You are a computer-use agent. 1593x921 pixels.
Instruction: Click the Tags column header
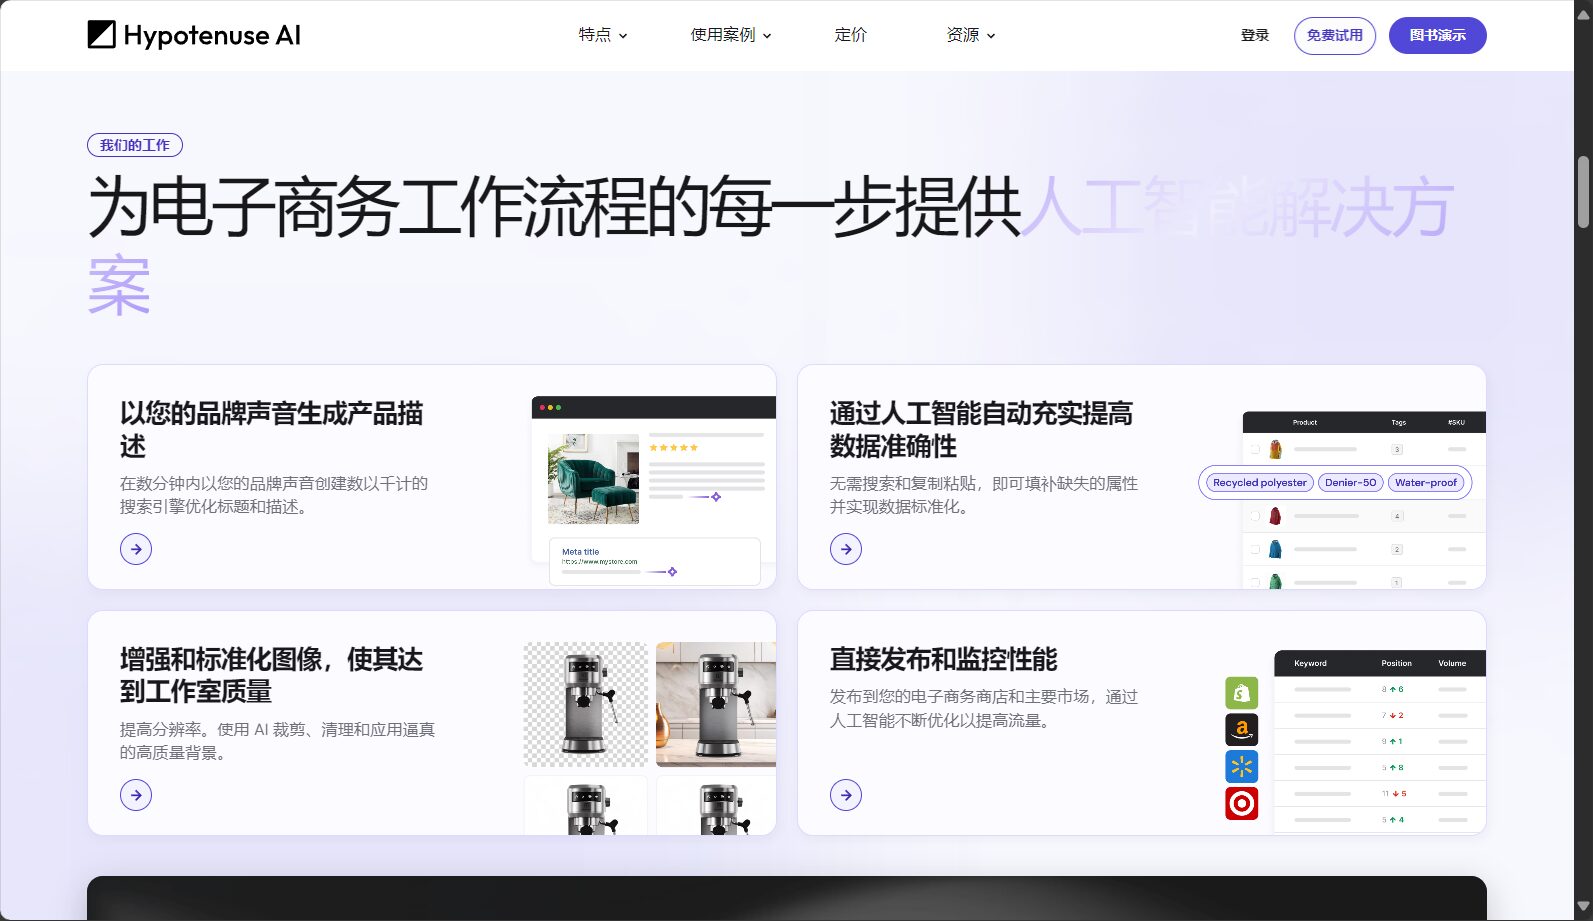pyautogui.click(x=1398, y=422)
